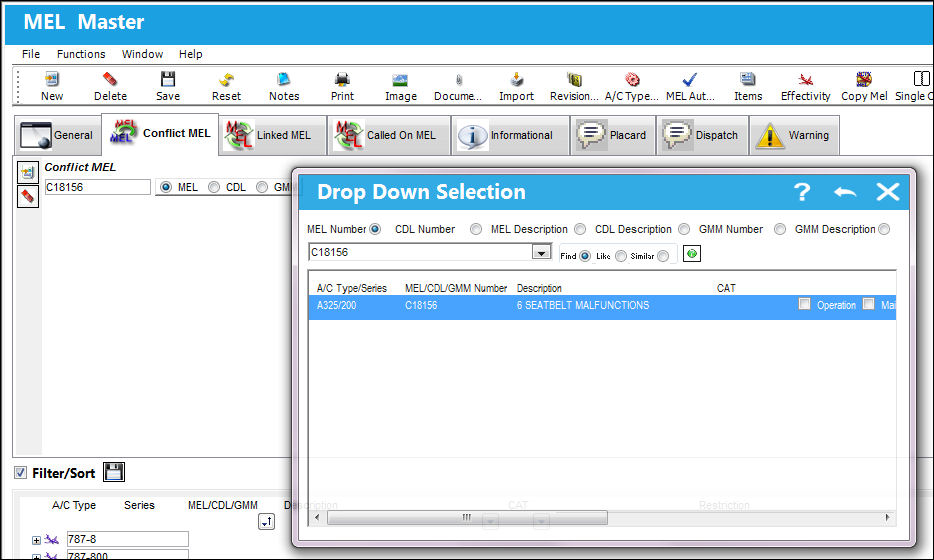
Task: Open the Window menu
Action: (142, 54)
